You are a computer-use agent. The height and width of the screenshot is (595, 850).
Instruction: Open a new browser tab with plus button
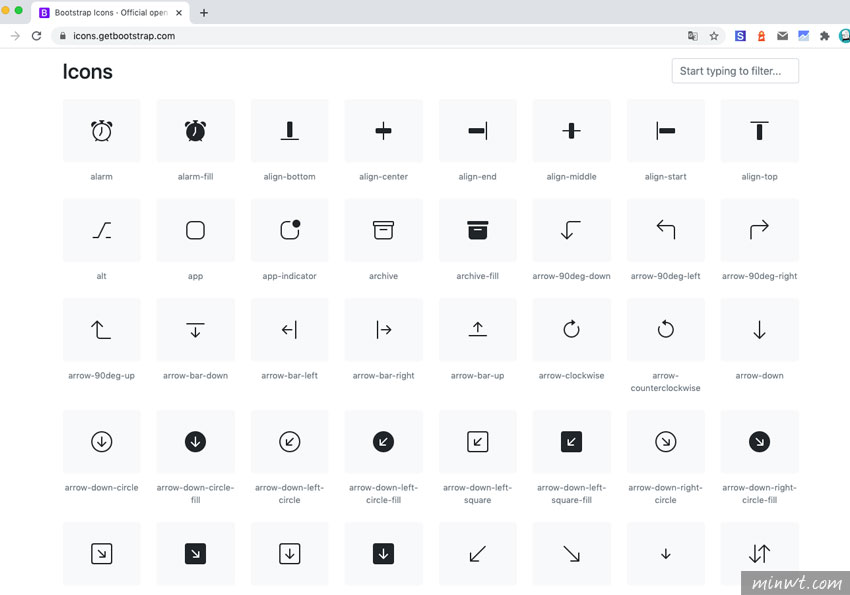click(x=204, y=12)
